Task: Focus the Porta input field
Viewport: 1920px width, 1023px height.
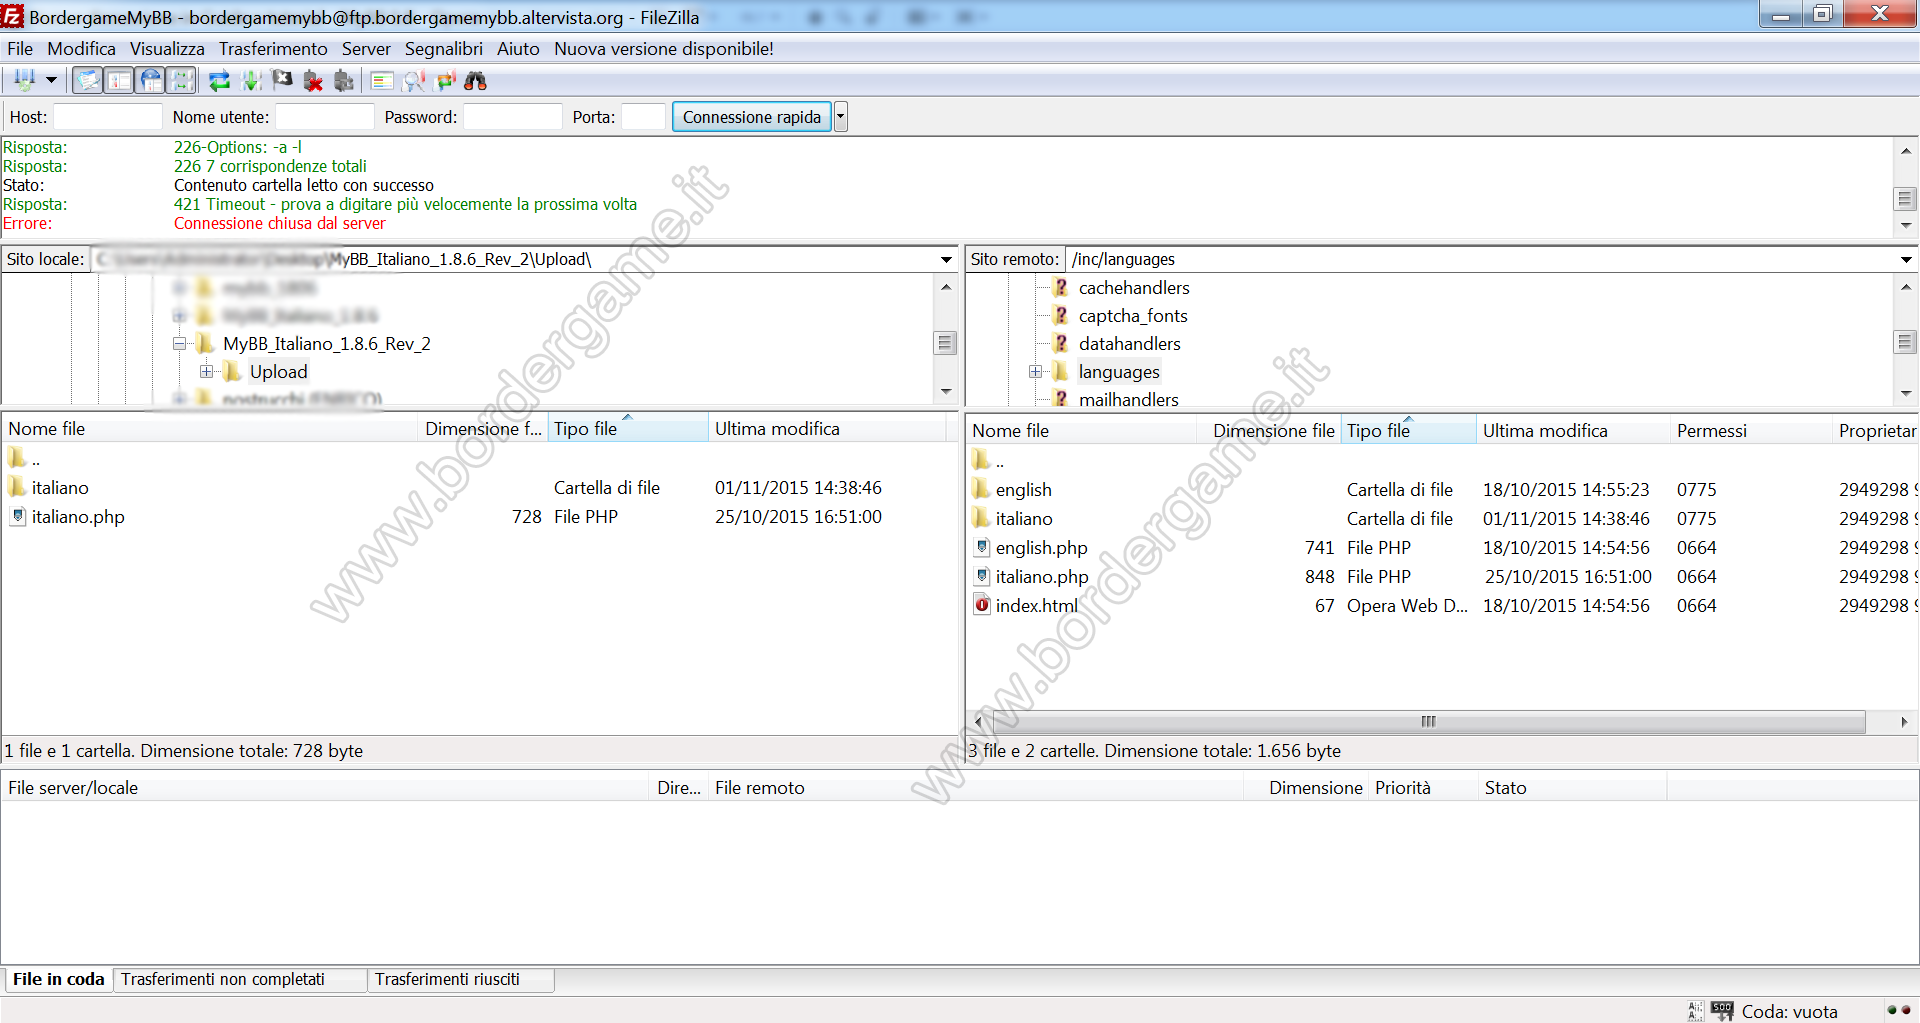Action: coord(644,117)
